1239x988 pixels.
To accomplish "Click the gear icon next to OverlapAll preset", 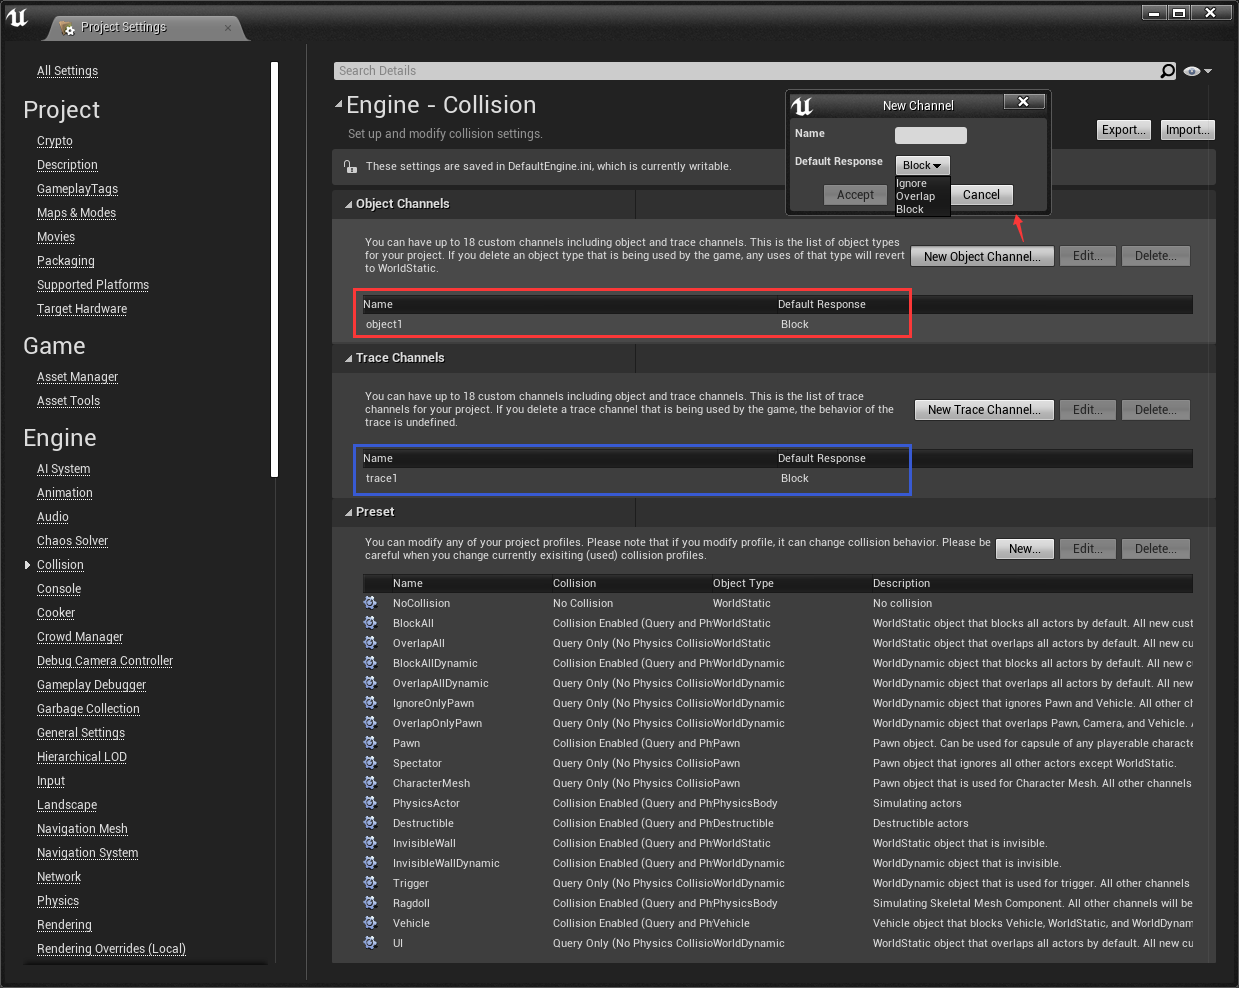I will click(370, 643).
